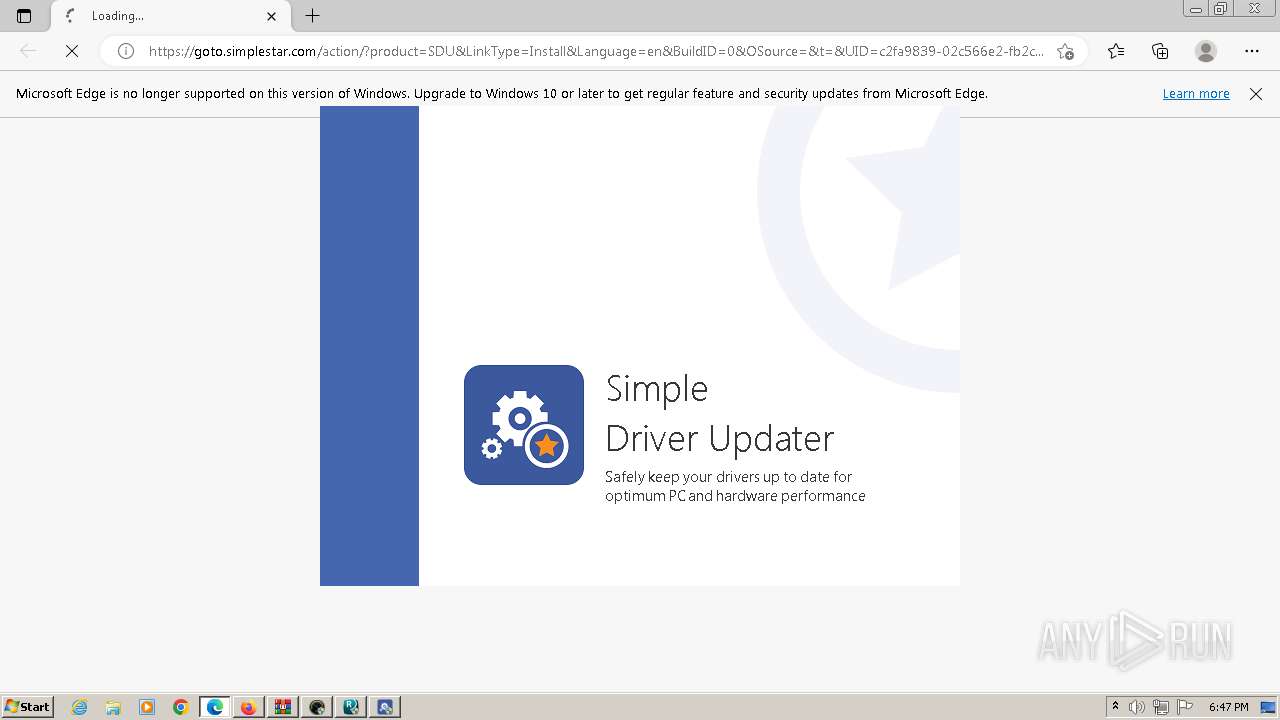Minimize the Edge window
This screenshot has width=1280, height=720.
[1195, 9]
